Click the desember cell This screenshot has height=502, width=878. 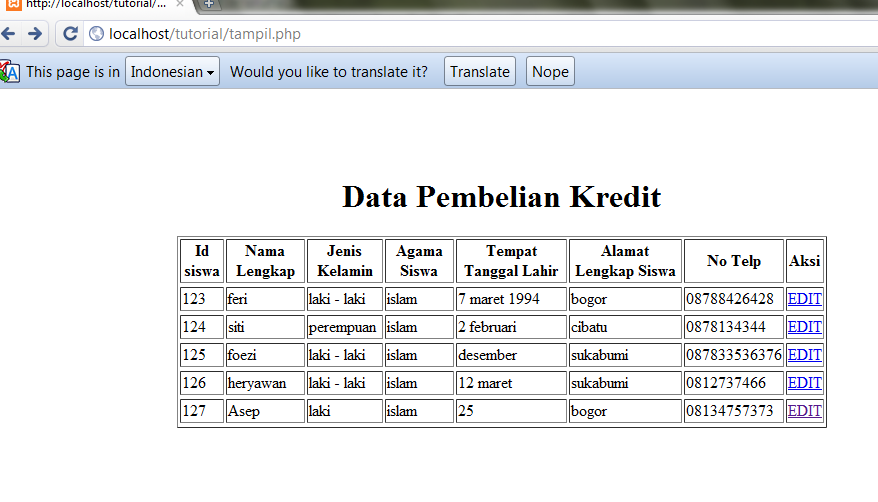point(511,355)
